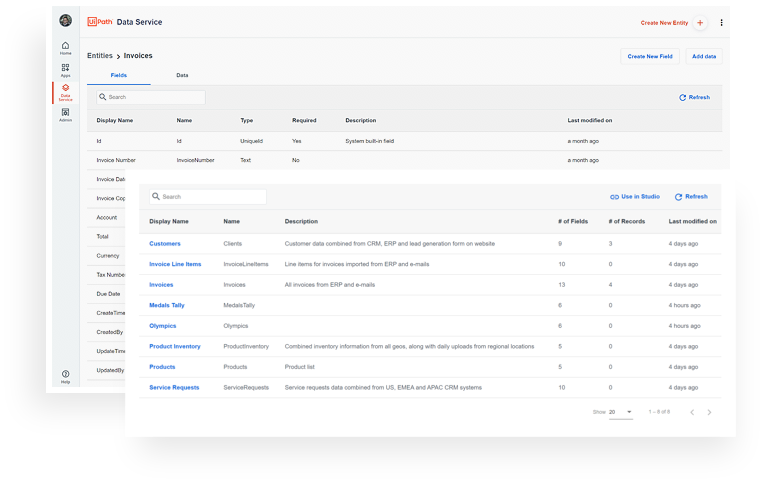The width and height of the screenshot is (764, 483).
Task: Click the 'Type' column header
Action: click(x=247, y=120)
